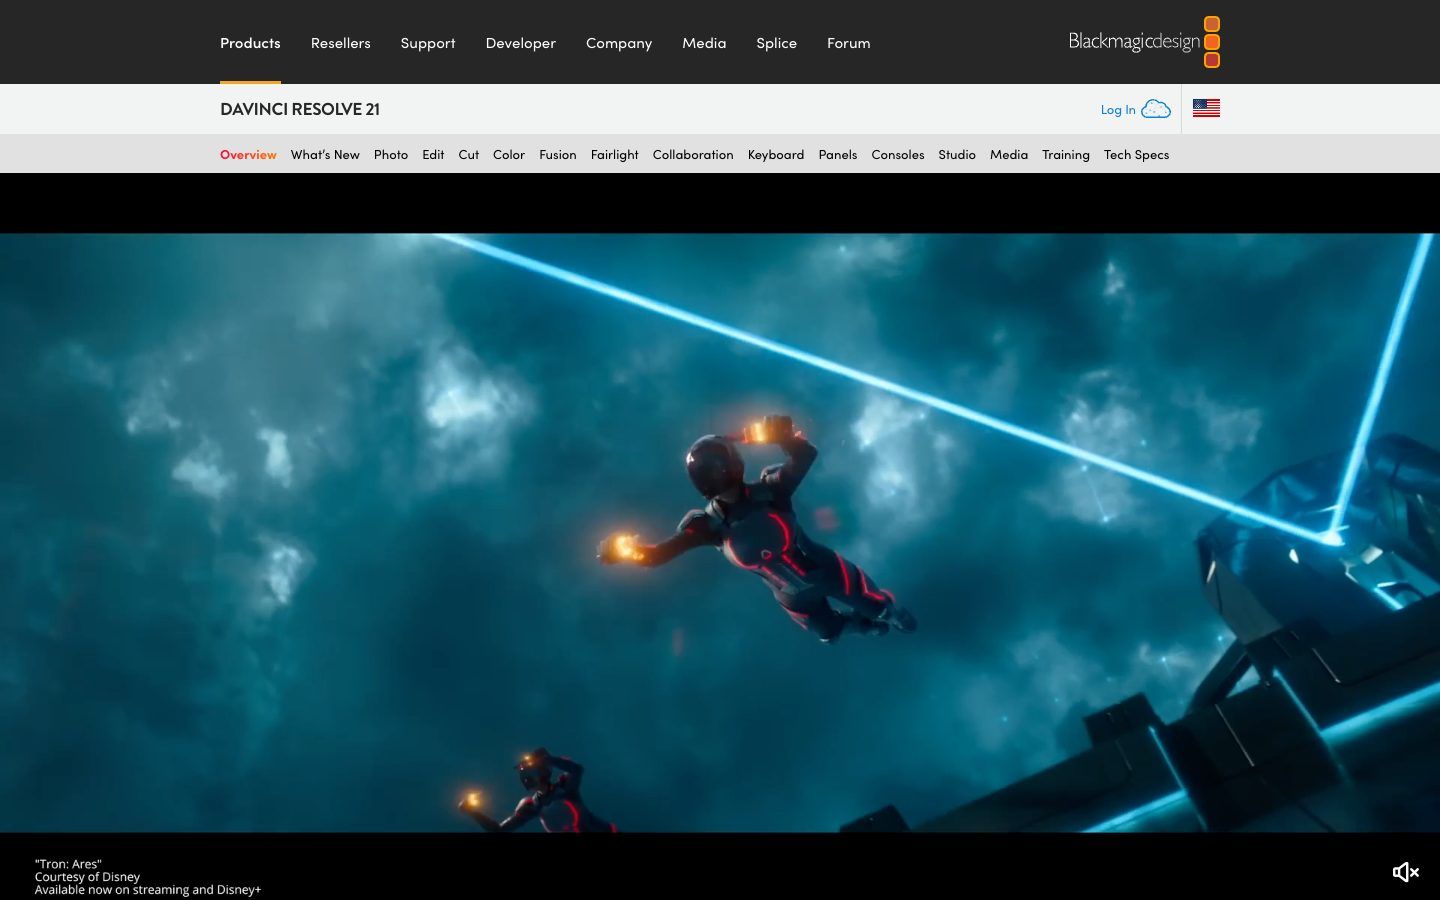1440x900 pixels.
Task: Click the Log In link
Action: point(1118,109)
